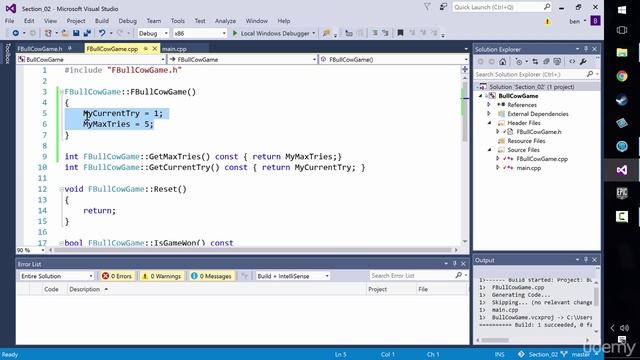Toggle the 0 Errors filter
The image size is (640, 360).
(117, 276)
